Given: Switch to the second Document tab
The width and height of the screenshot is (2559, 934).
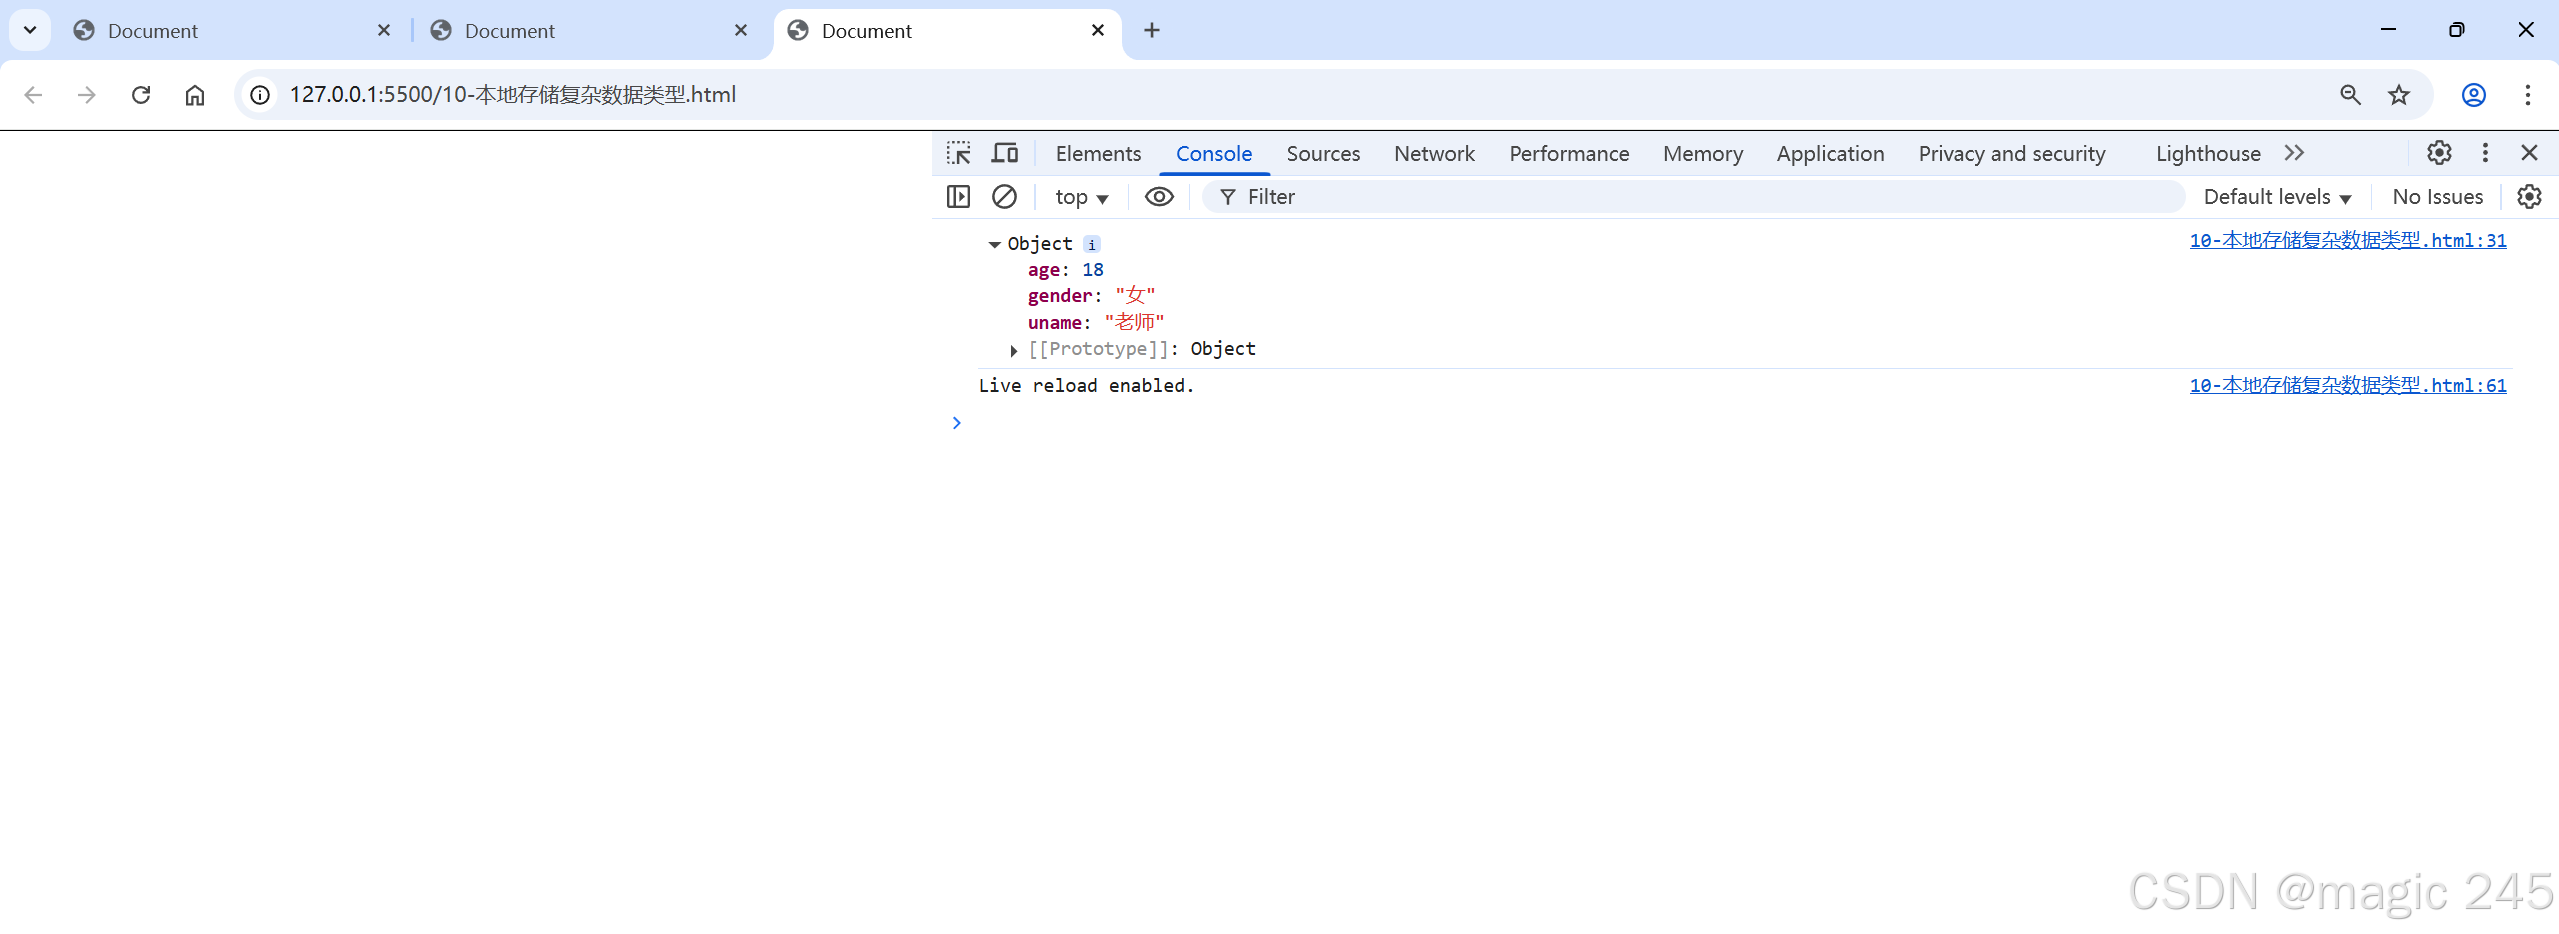Looking at the screenshot, I should [x=590, y=31].
